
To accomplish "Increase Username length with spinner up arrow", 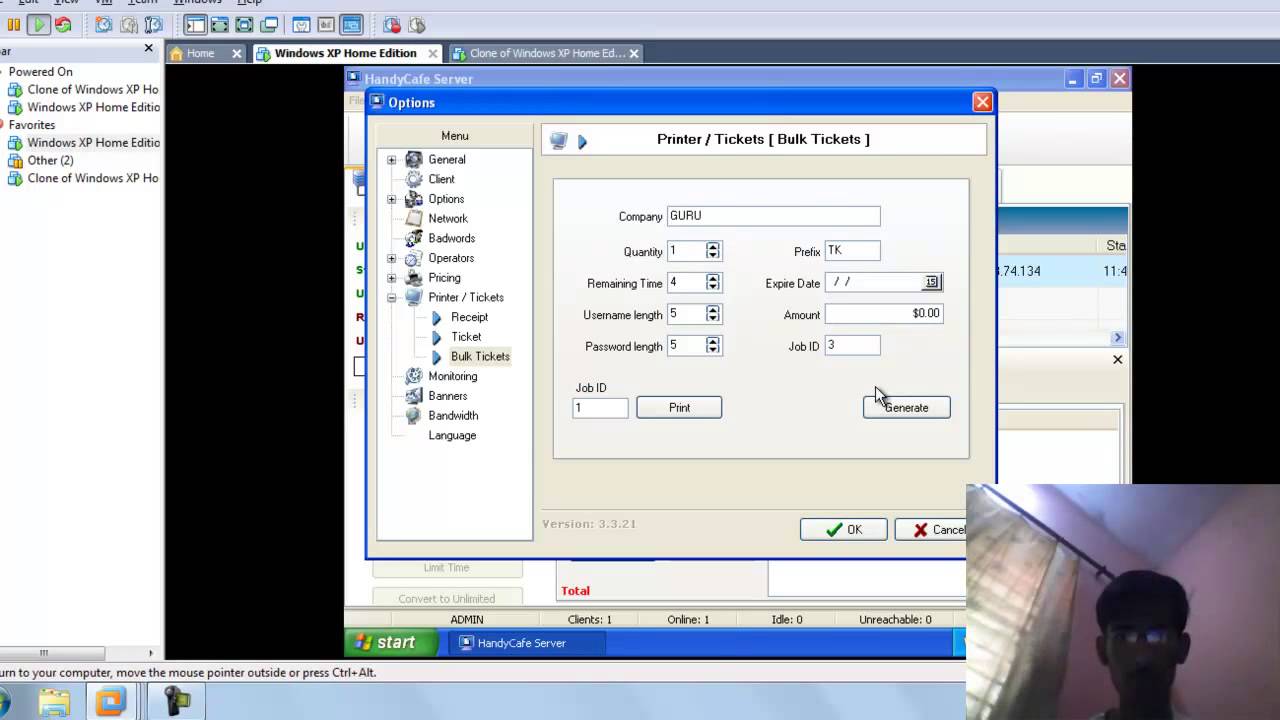I will tap(712, 310).
